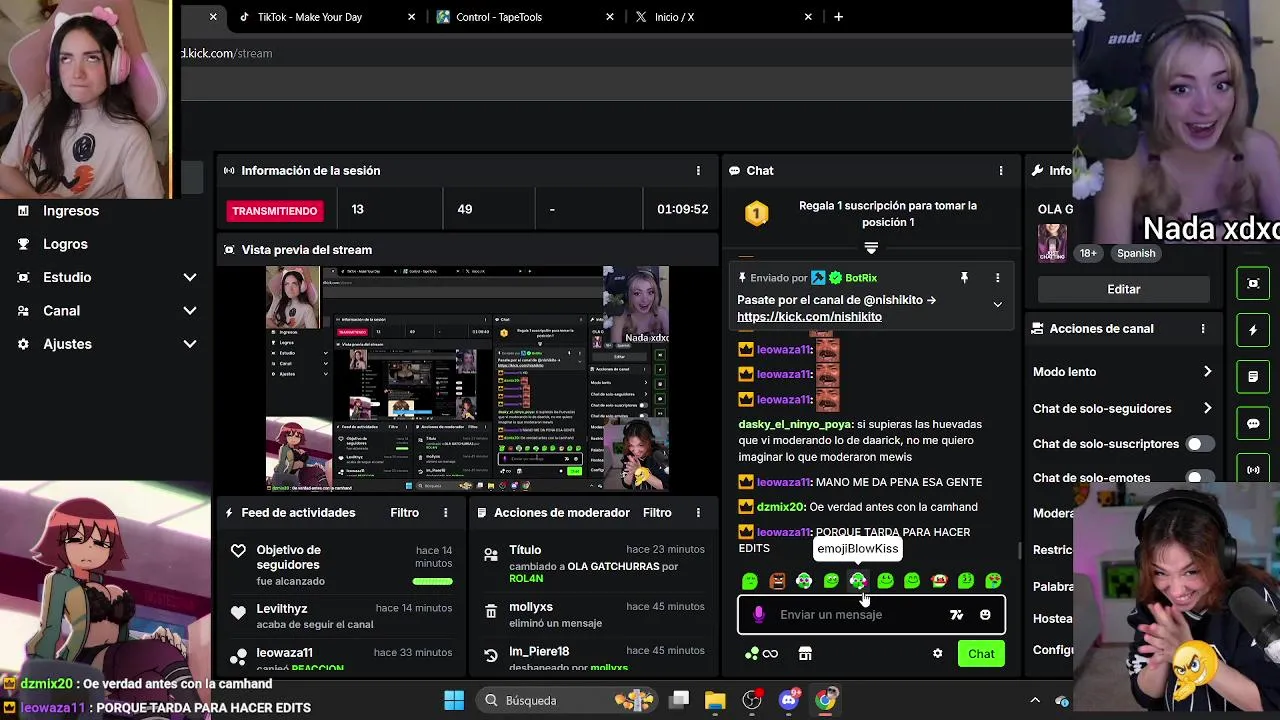Show hidden system tray icons
This screenshot has height=720, width=1280.
tap(1035, 700)
